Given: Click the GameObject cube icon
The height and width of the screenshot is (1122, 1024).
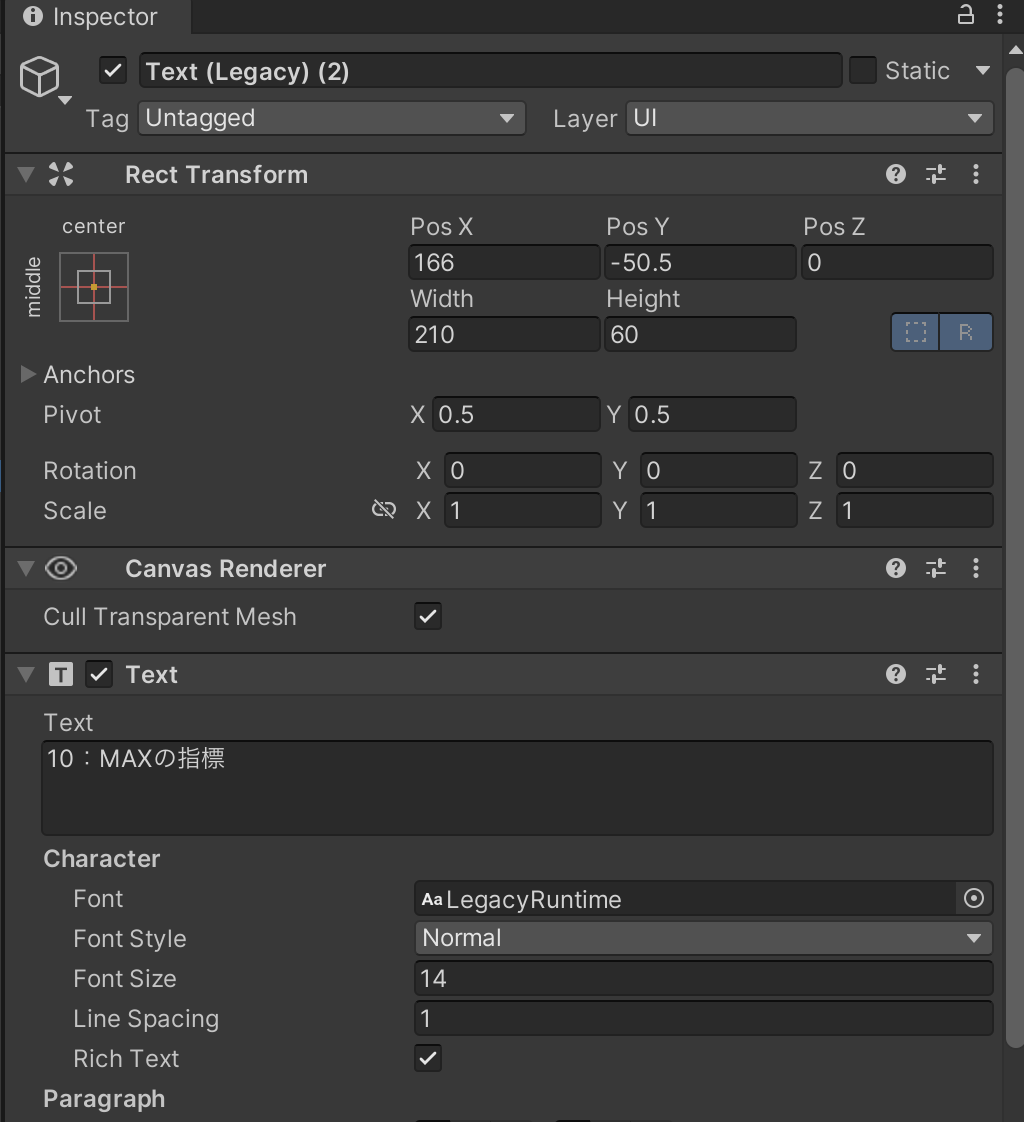Looking at the screenshot, I should (40, 76).
